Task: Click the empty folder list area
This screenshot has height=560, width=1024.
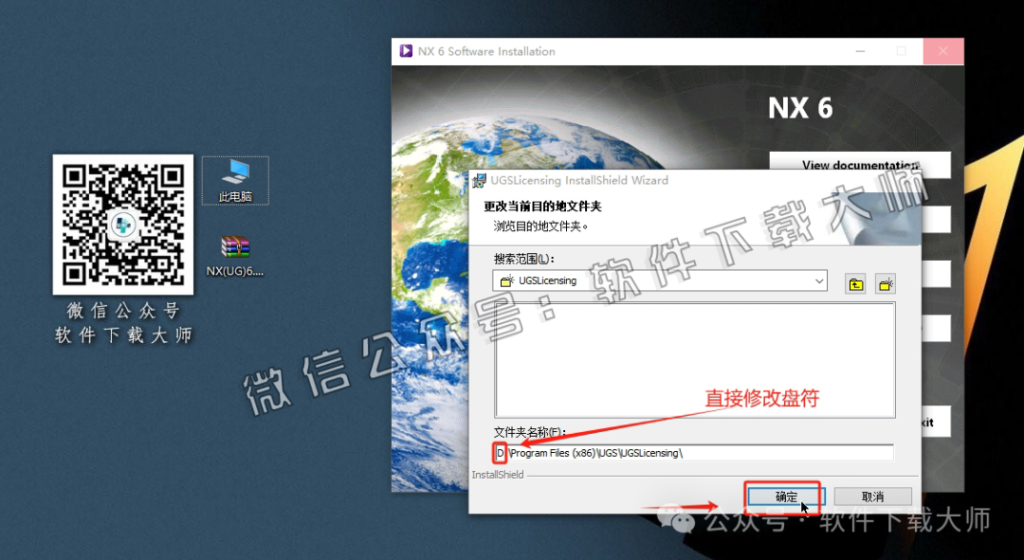Action: pos(695,360)
